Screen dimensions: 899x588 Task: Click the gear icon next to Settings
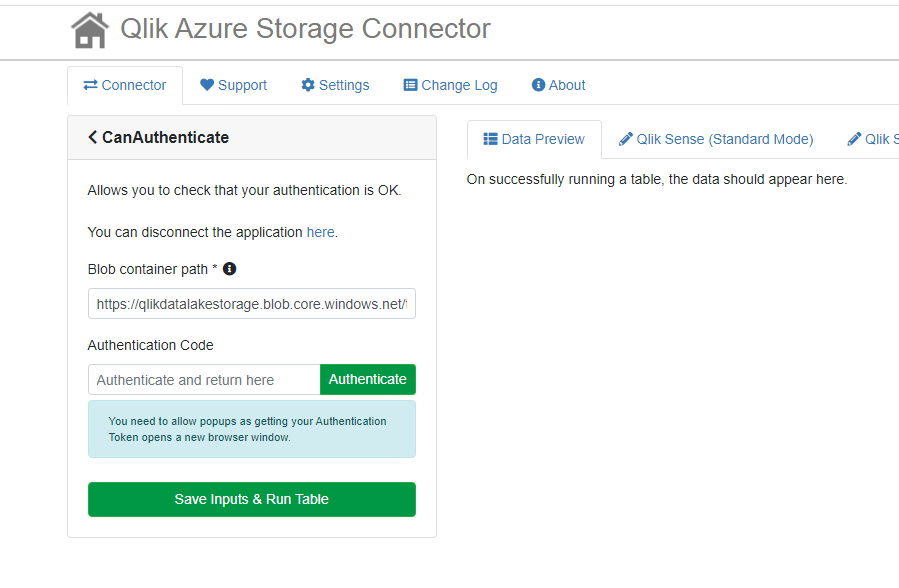[x=309, y=85]
